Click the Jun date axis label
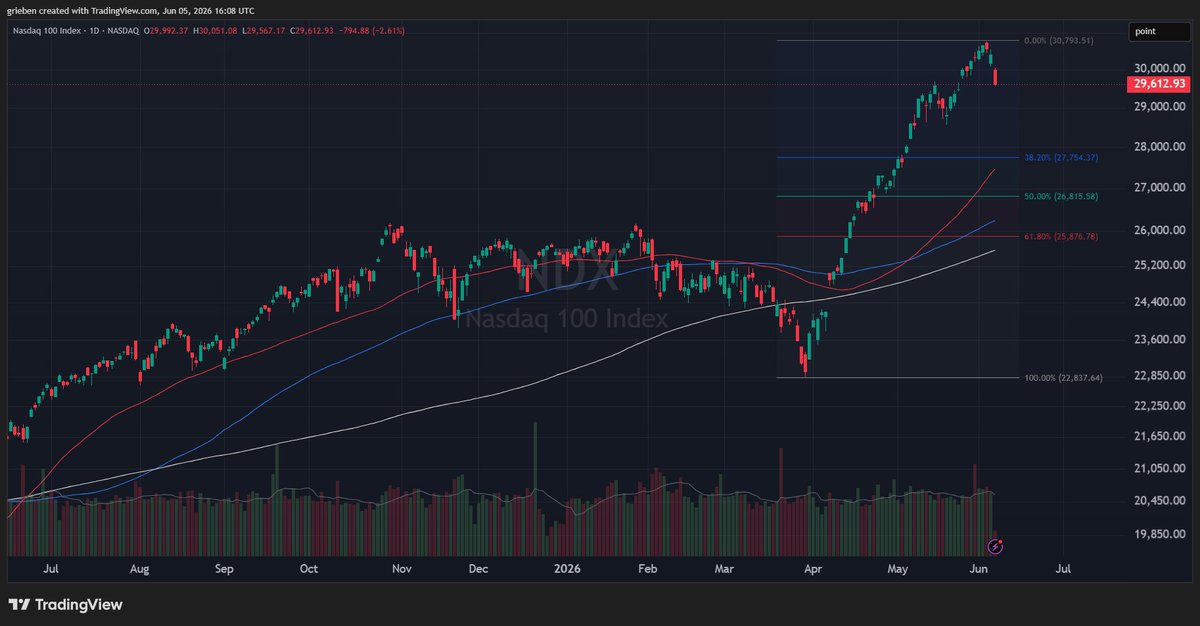The height and width of the screenshot is (626, 1200). point(978,569)
